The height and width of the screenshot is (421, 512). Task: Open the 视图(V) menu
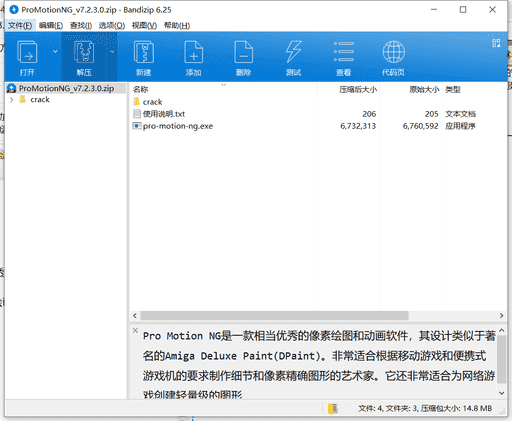144,25
